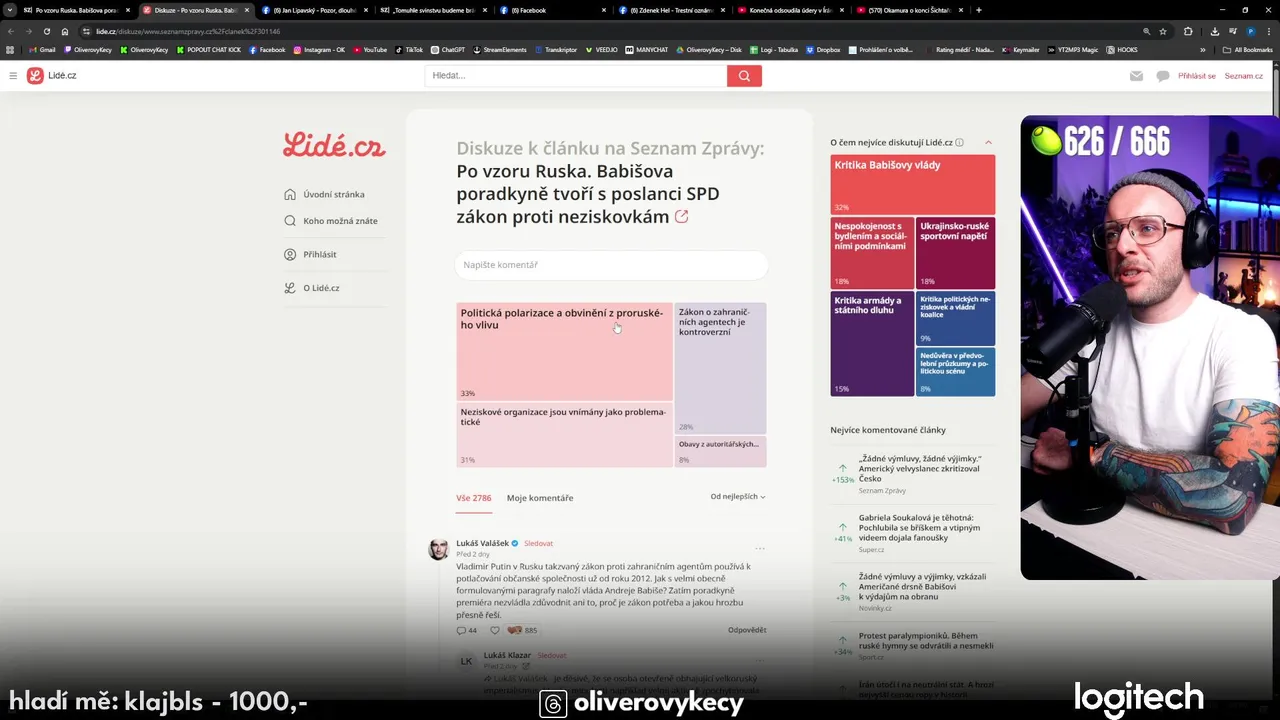Image resolution: width=1280 pixels, height=720 pixels.
Task: Click the red search magnifier button
Action: pos(744,76)
